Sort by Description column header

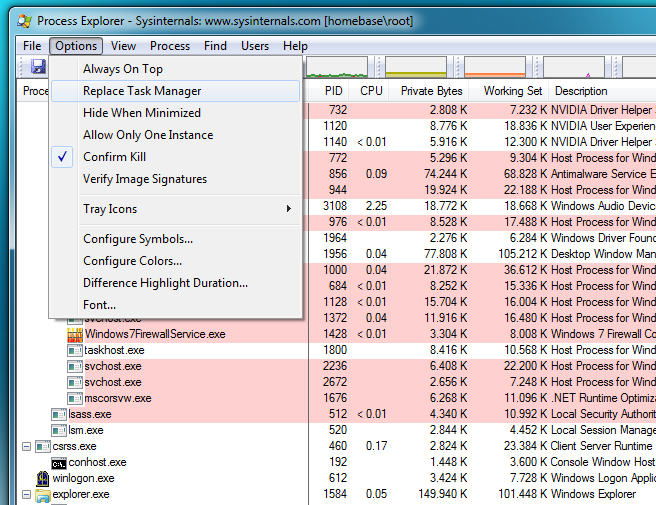pyautogui.click(x=602, y=91)
